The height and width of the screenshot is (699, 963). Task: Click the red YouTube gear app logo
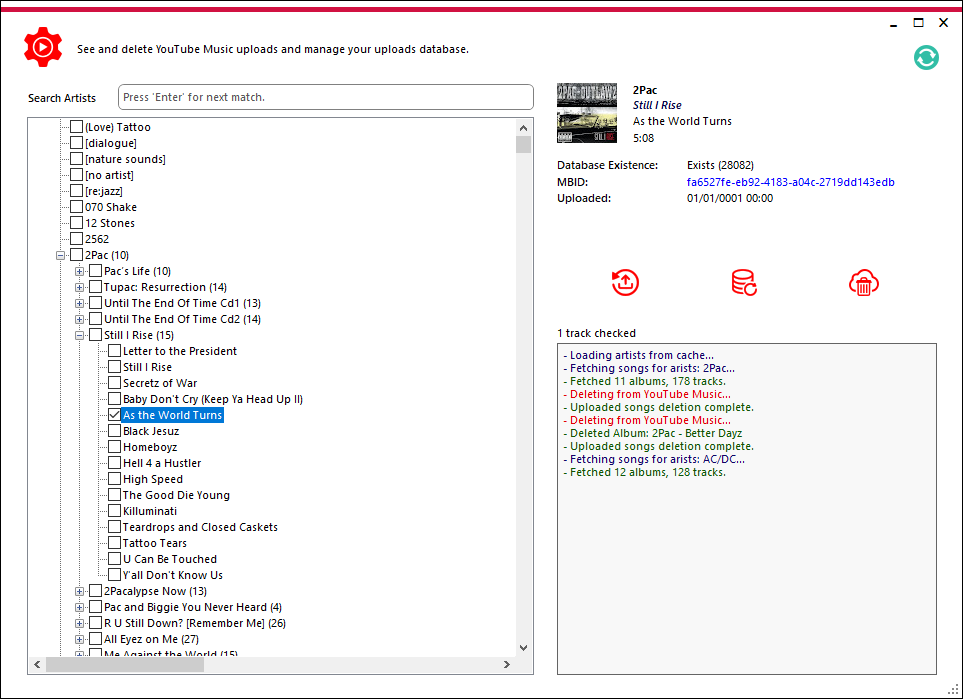click(x=43, y=47)
